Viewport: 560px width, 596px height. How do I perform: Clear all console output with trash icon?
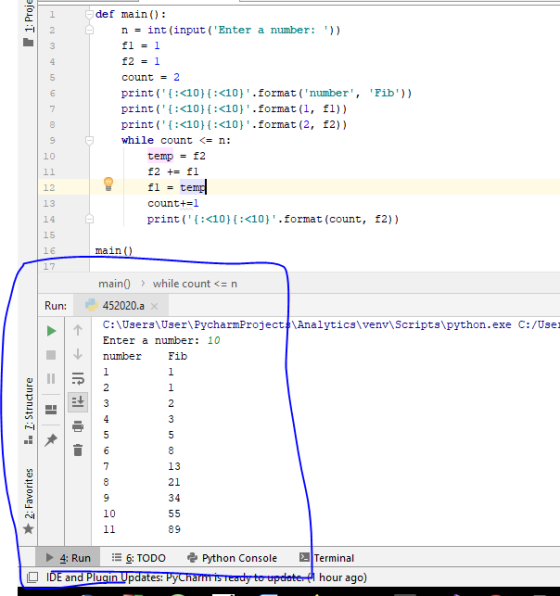(x=78, y=450)
